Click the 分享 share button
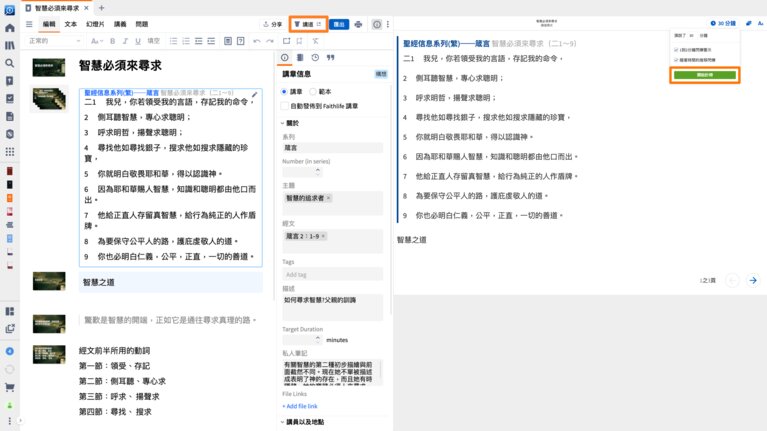 pos(272,24)
